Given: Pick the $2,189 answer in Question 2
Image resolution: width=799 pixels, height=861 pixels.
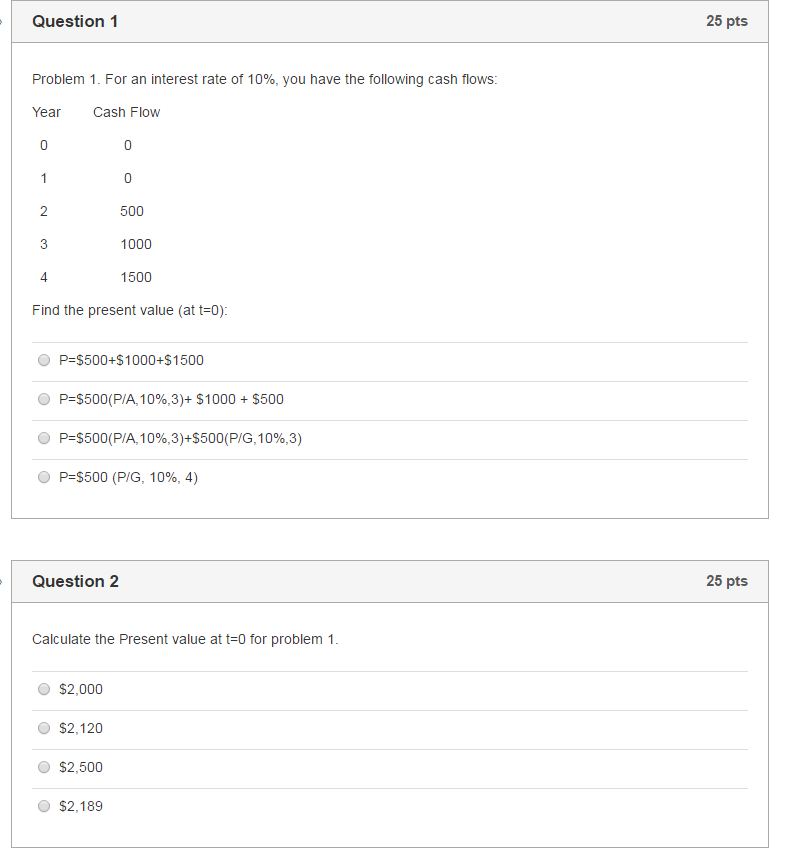Looking at the screenshot, I should pyautogui.click(x=43, y=806).
